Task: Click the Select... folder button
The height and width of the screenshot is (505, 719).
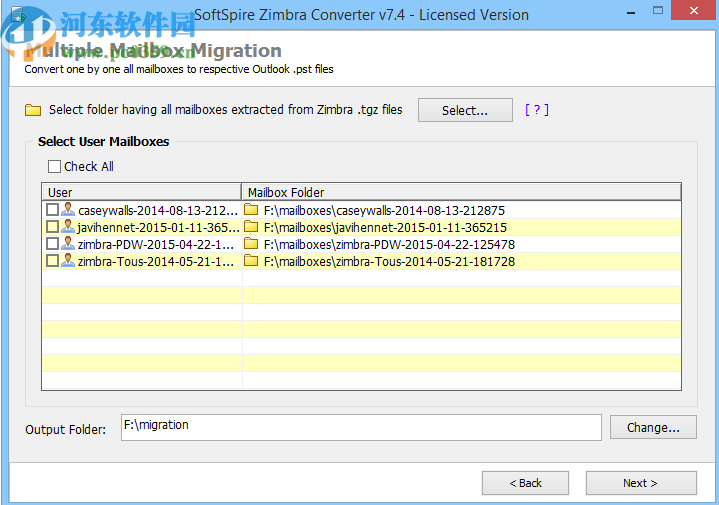Action: tap(465, 110)
